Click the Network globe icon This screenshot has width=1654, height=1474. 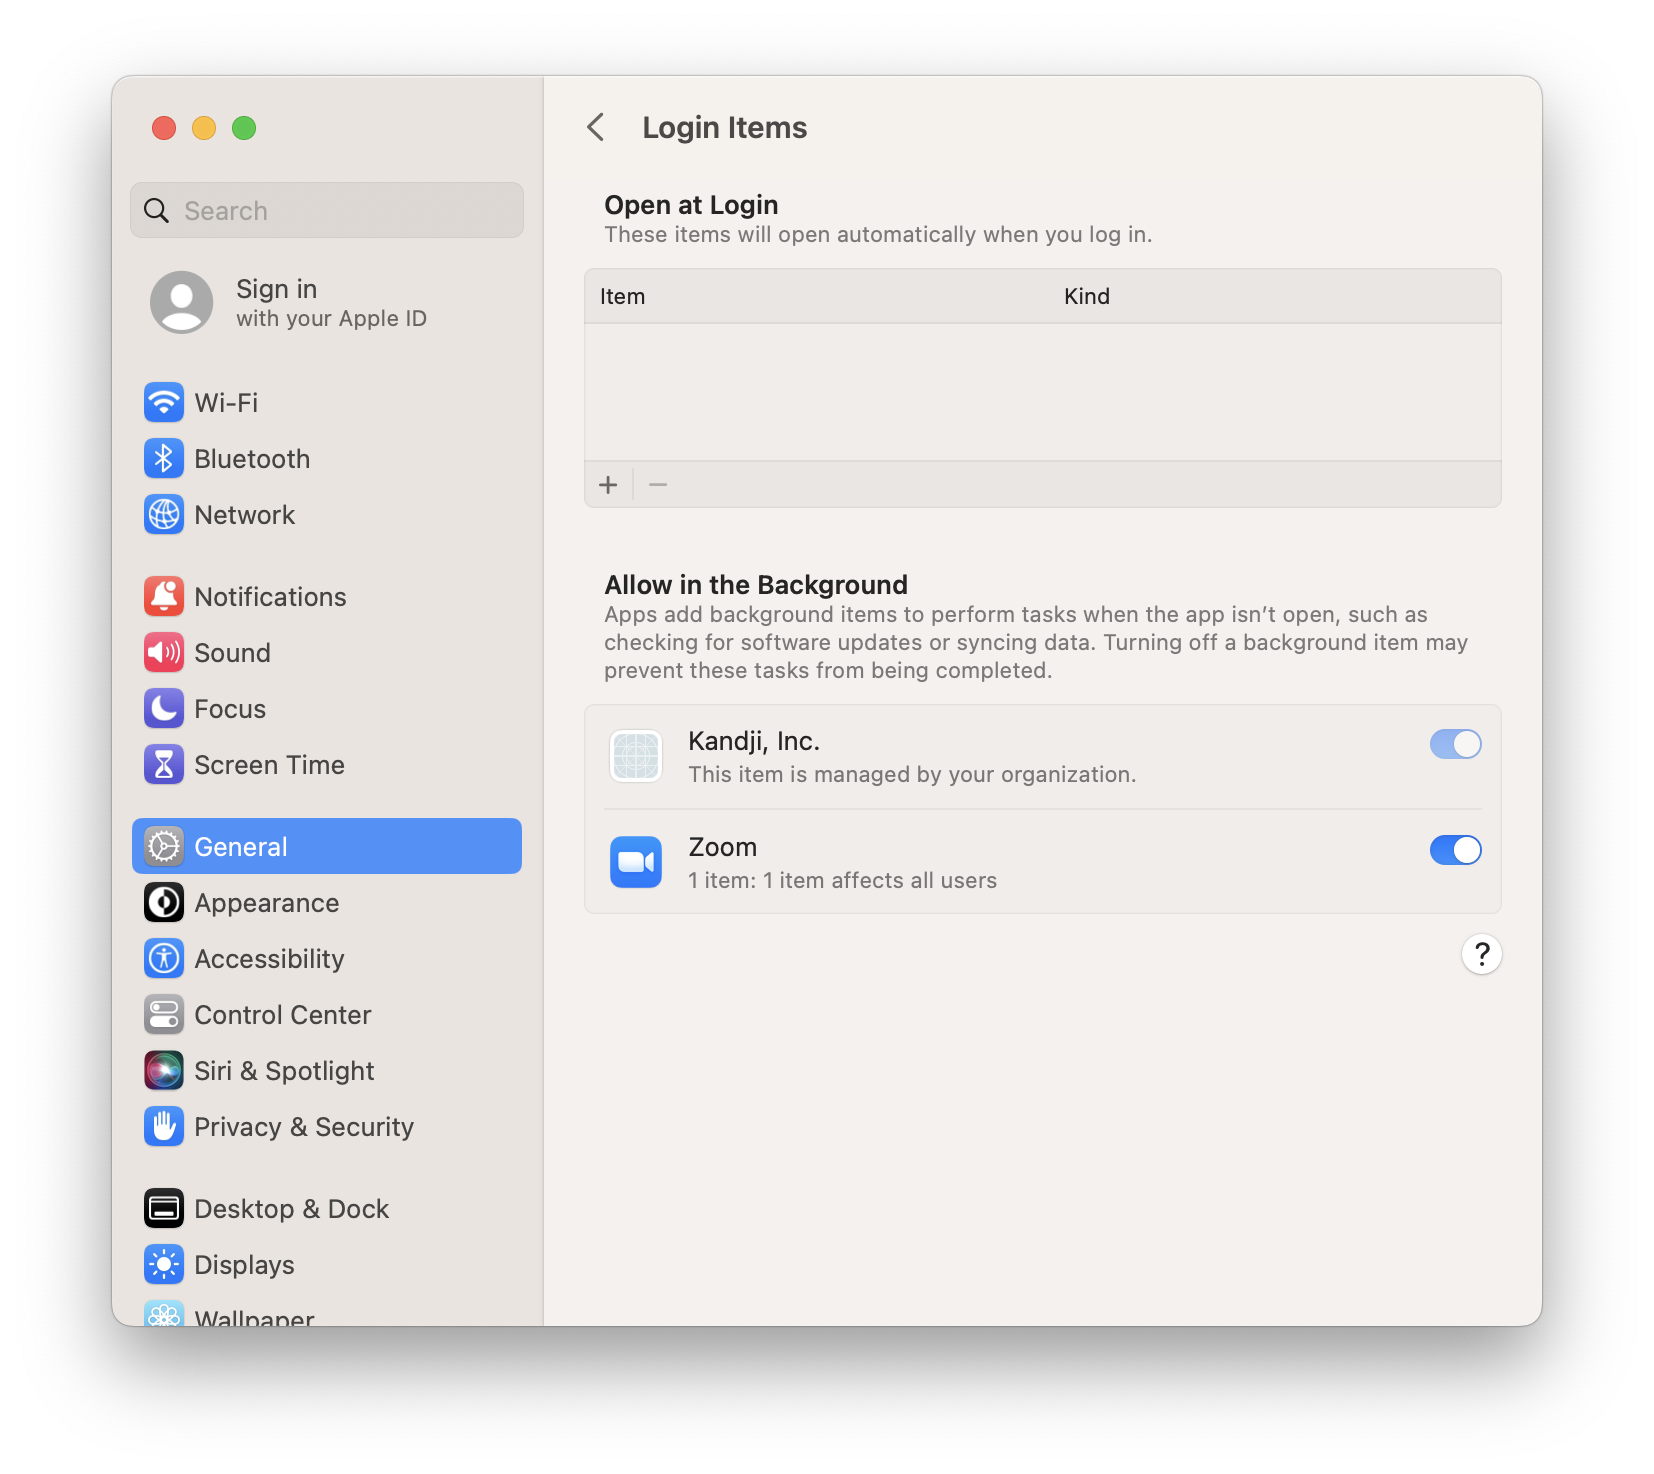(164, 514)
